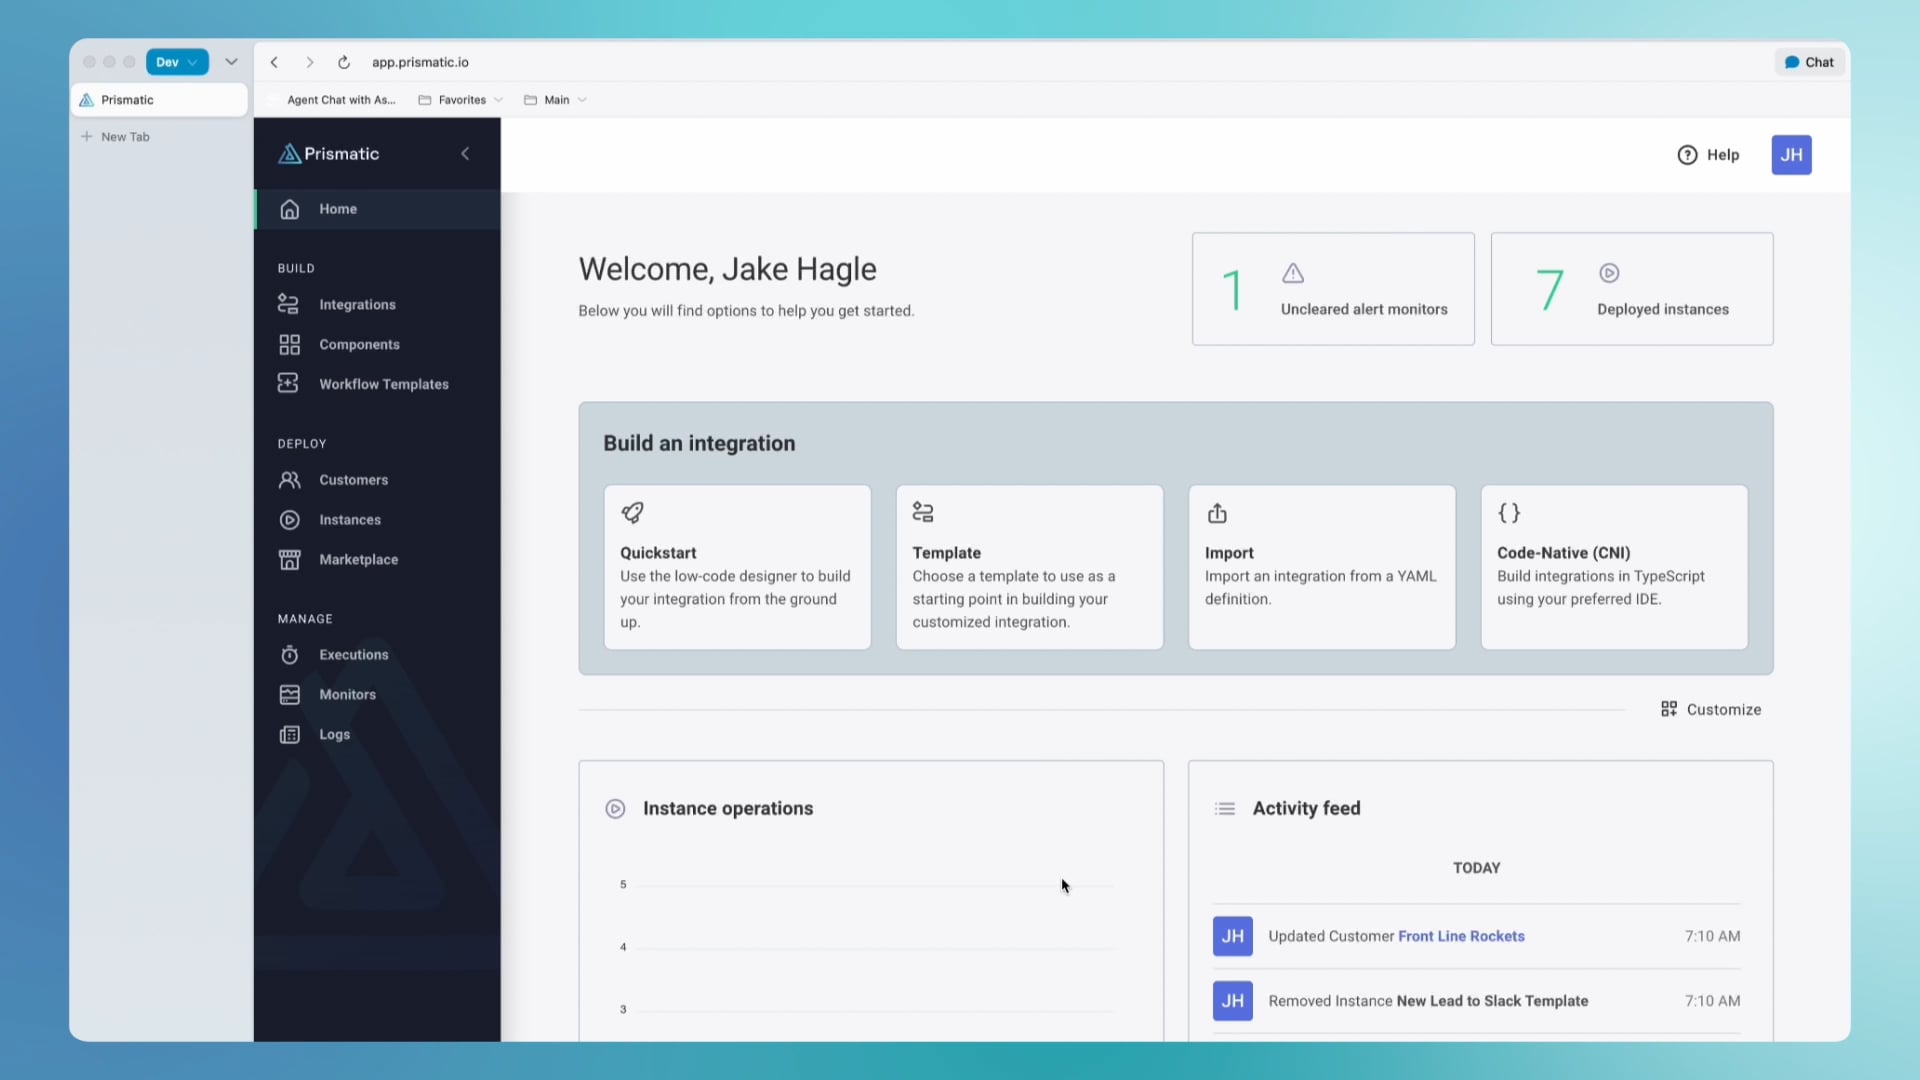
Task: Open the Customize dashboard option
Action: [x=1711, y=709]
